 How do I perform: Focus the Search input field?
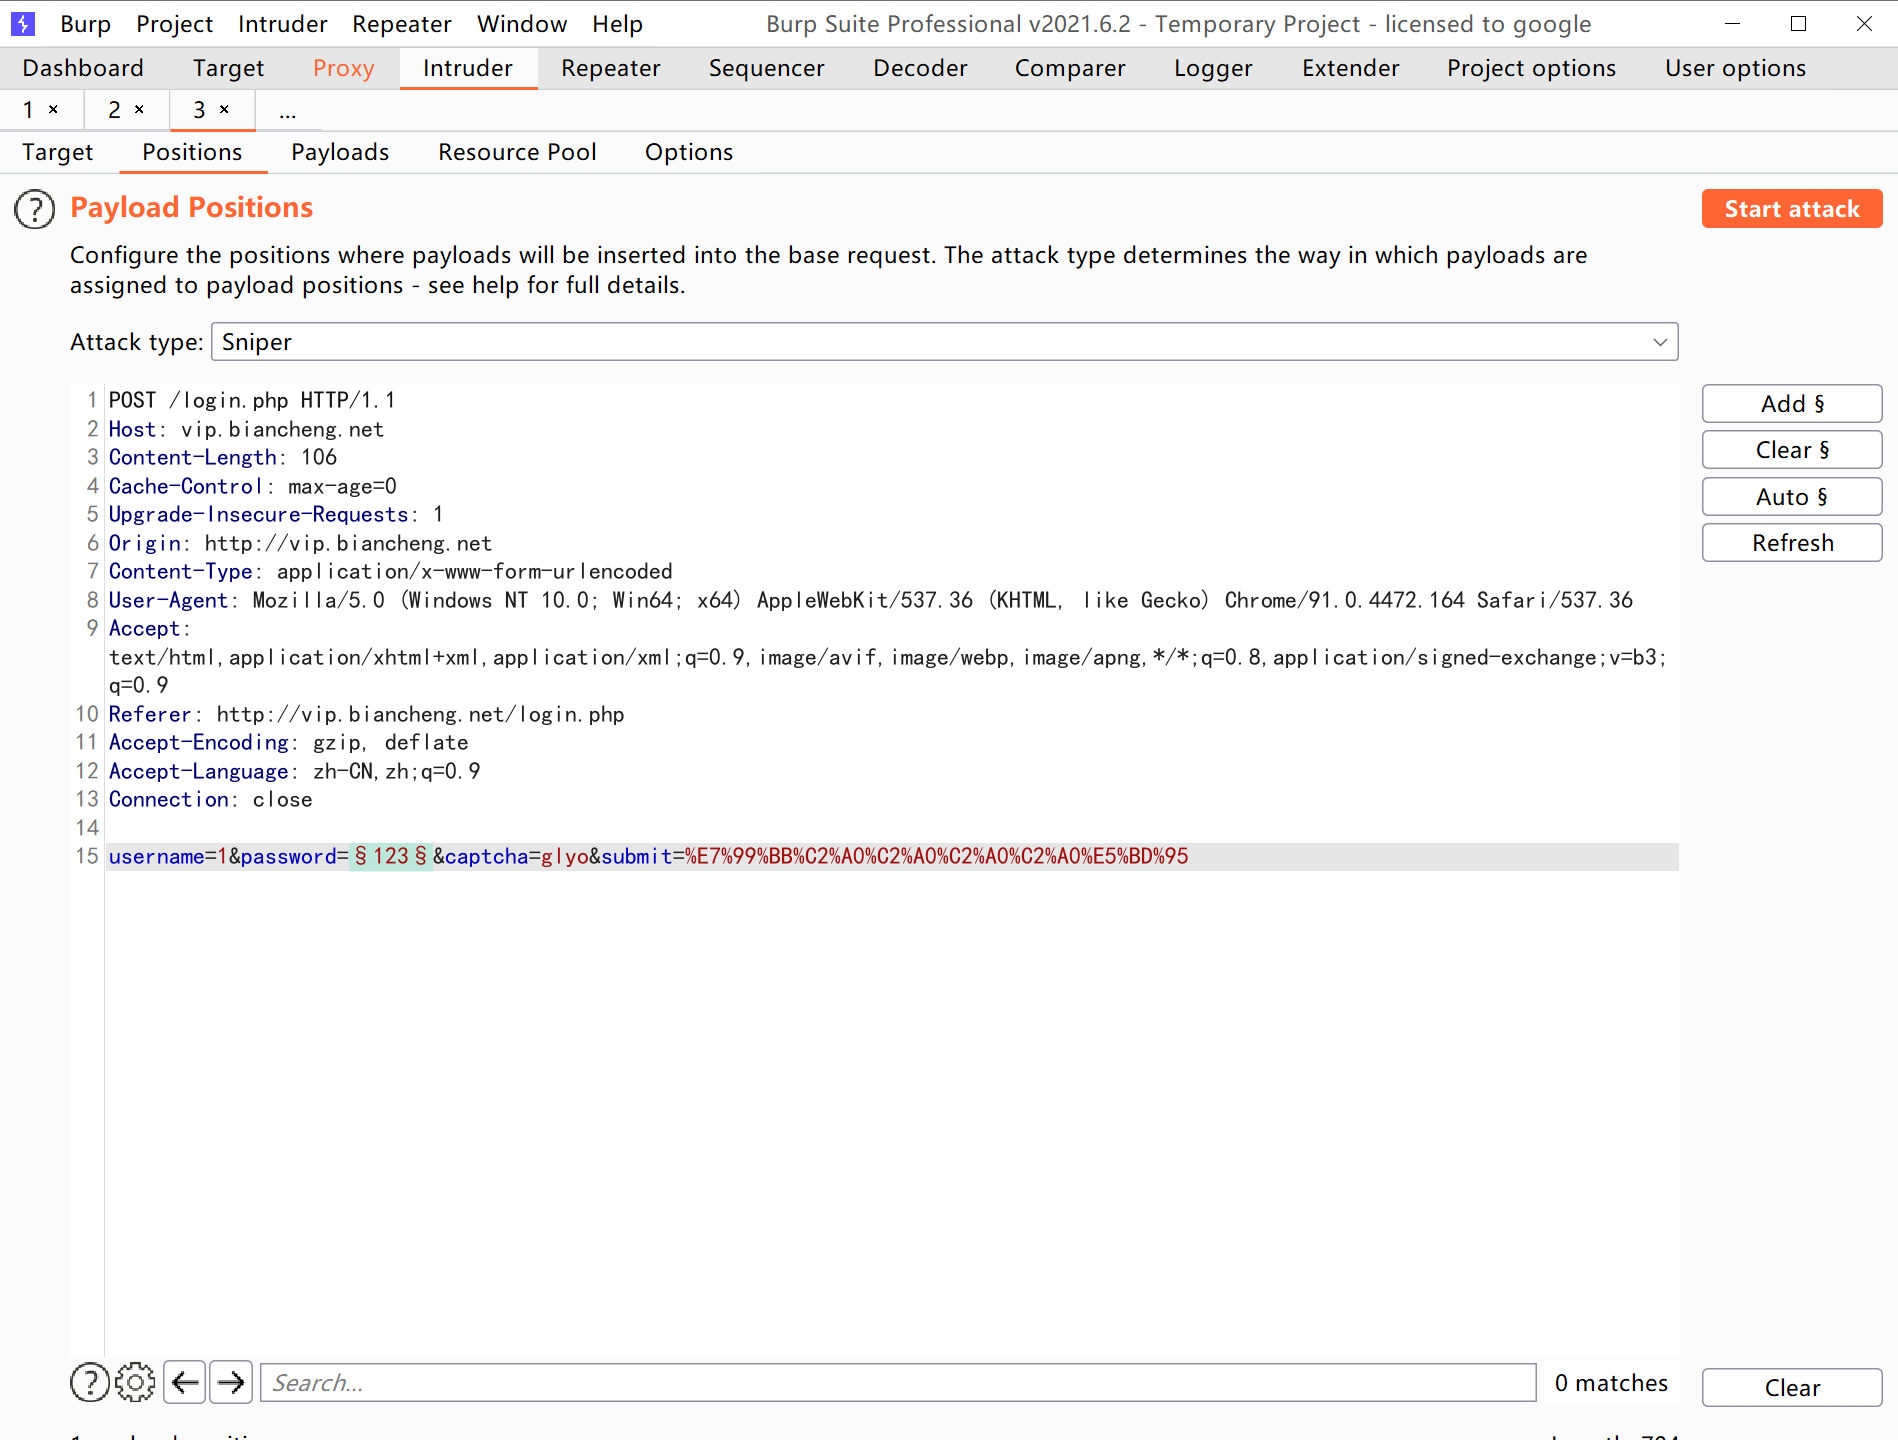[898, 1382]
